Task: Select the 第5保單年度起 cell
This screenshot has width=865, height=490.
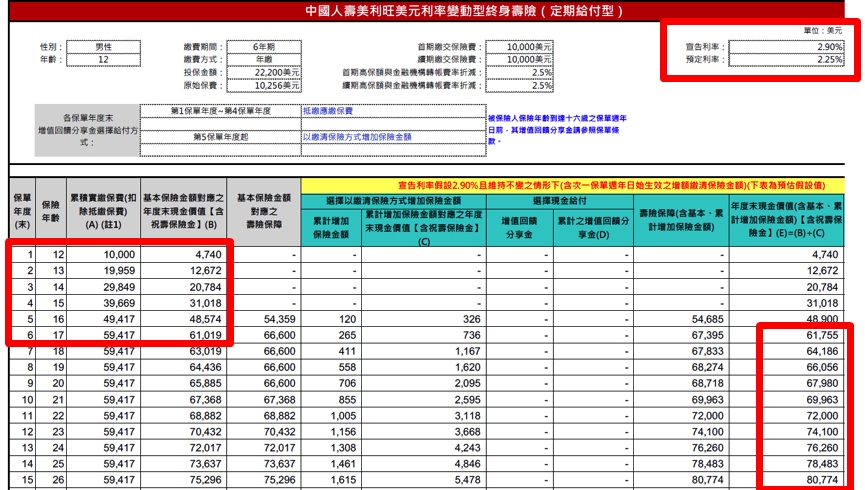Action: (221, 137)
